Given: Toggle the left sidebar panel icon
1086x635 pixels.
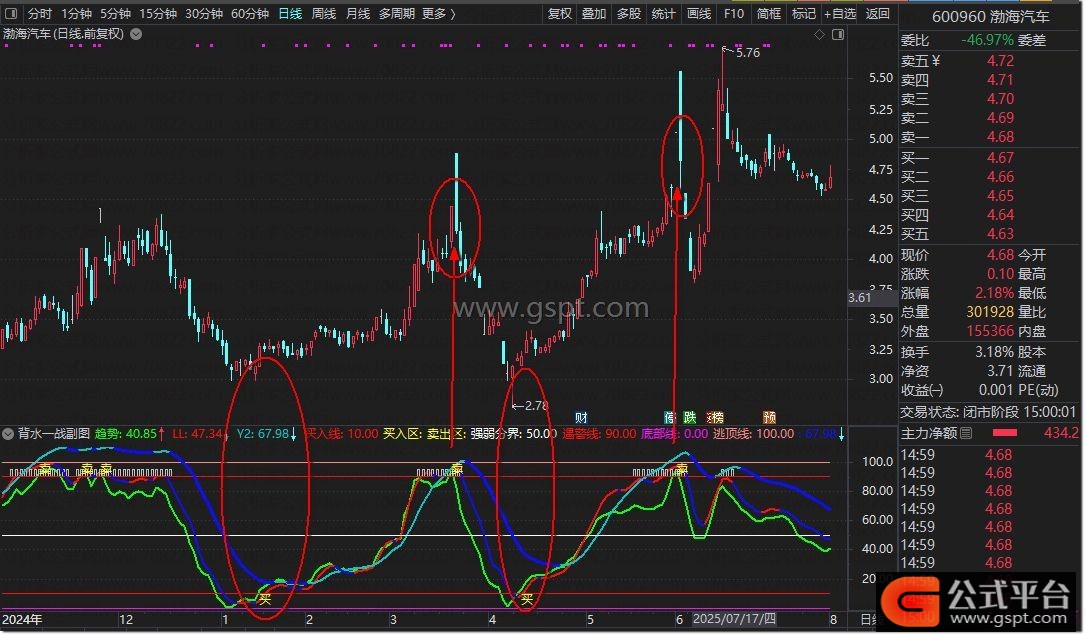Looking at the screenshot, I should (x=11, y=13).
